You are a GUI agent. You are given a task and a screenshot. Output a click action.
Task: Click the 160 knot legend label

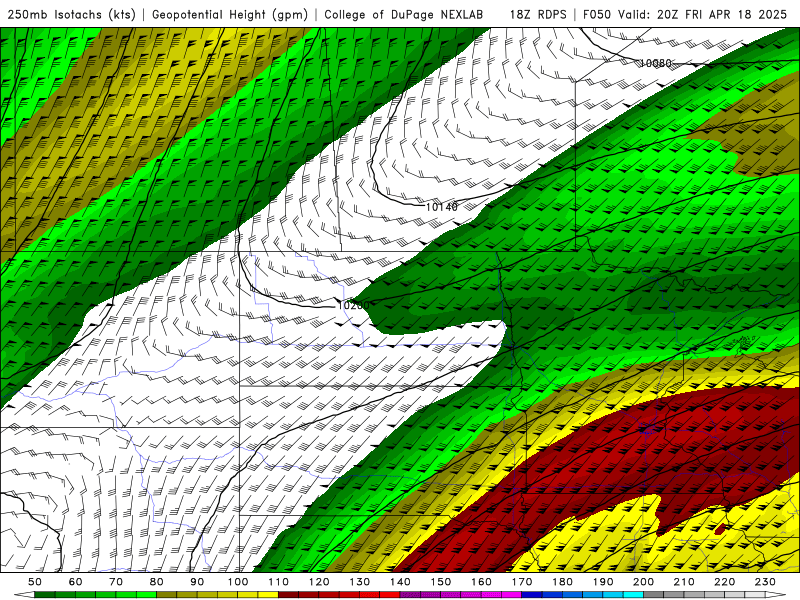(481, 582)
